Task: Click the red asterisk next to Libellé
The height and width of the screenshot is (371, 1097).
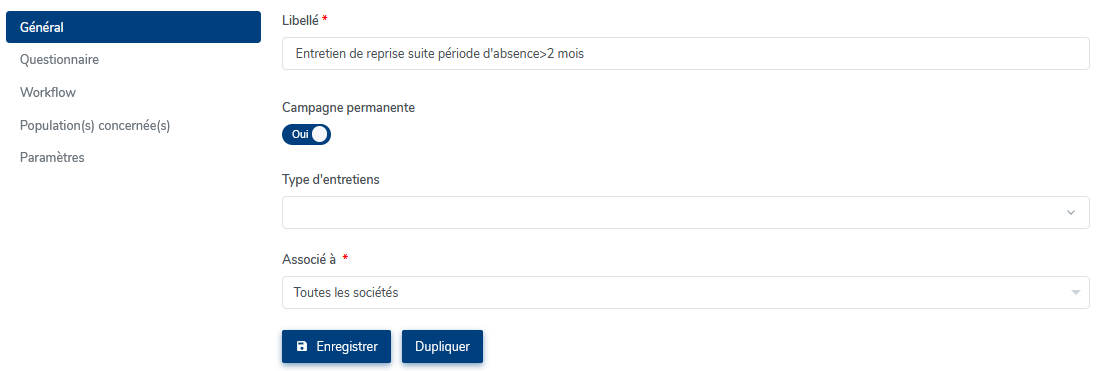Action: (325, 20)
